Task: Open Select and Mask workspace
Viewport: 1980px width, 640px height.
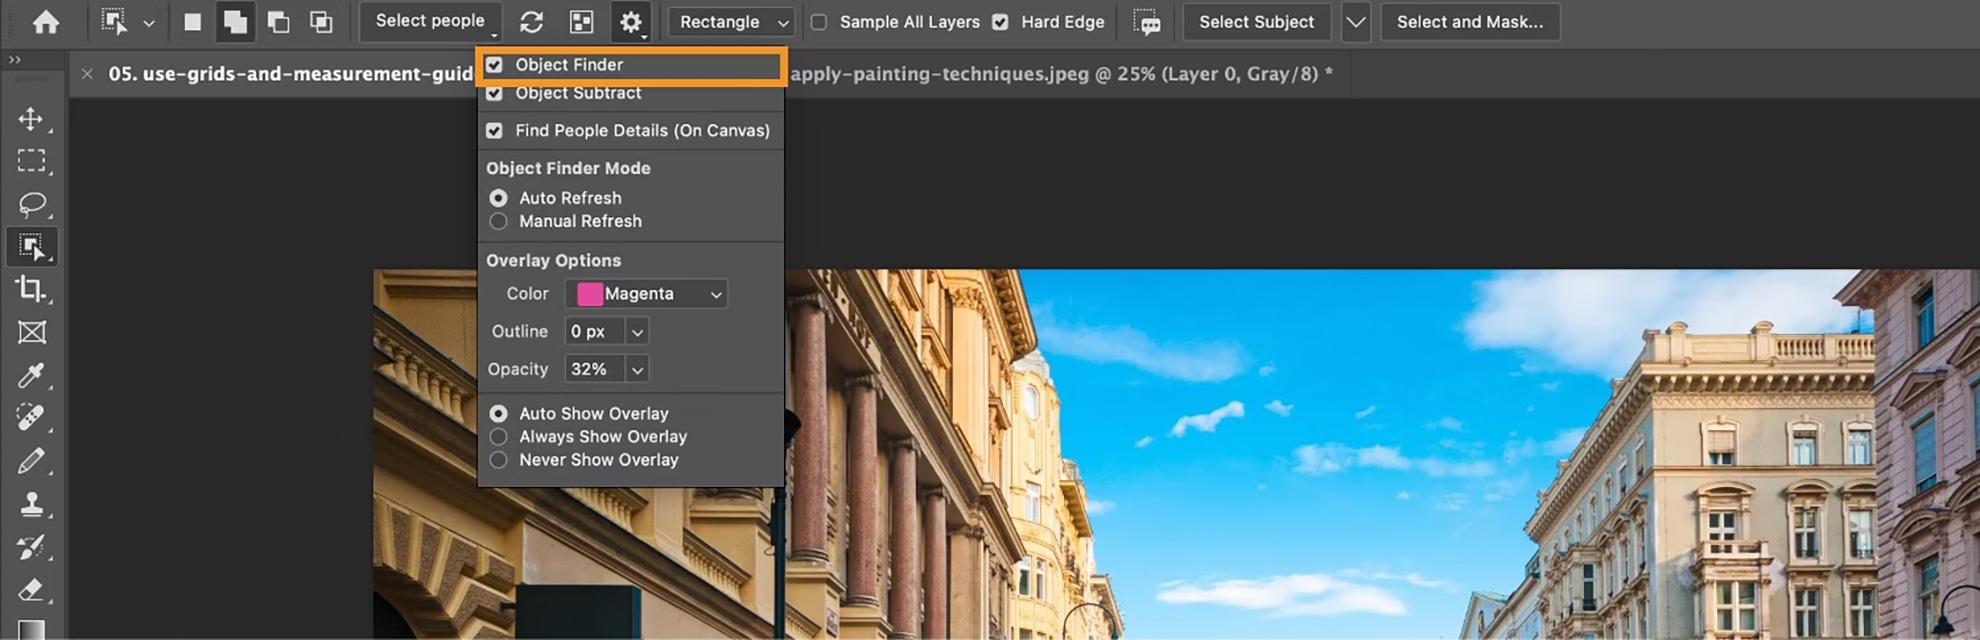Action: tap(1470, 22)
